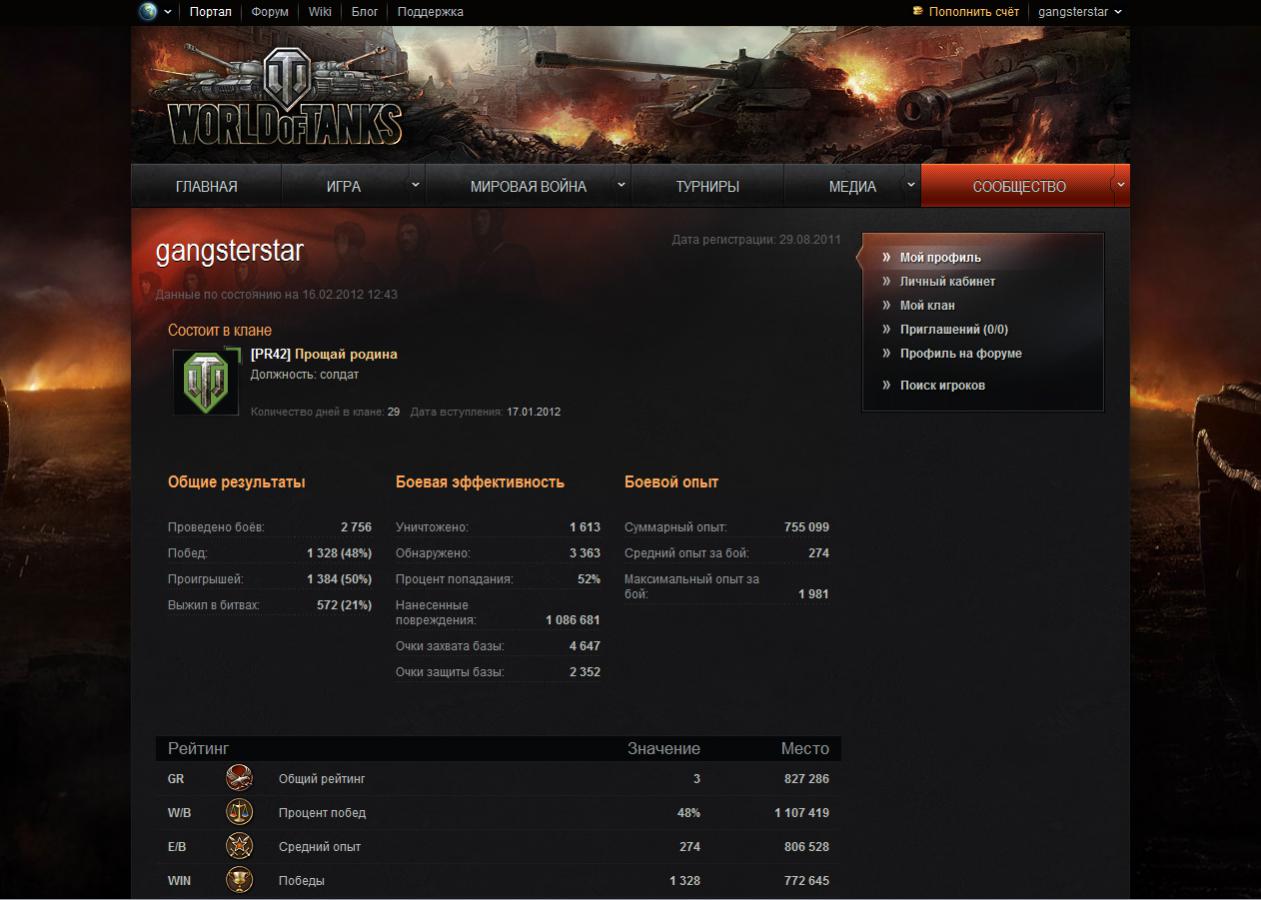Click the damage dealt value 1 086 681
The width and height of the screenshot is (1261, 900).
[x=573, y=620]
